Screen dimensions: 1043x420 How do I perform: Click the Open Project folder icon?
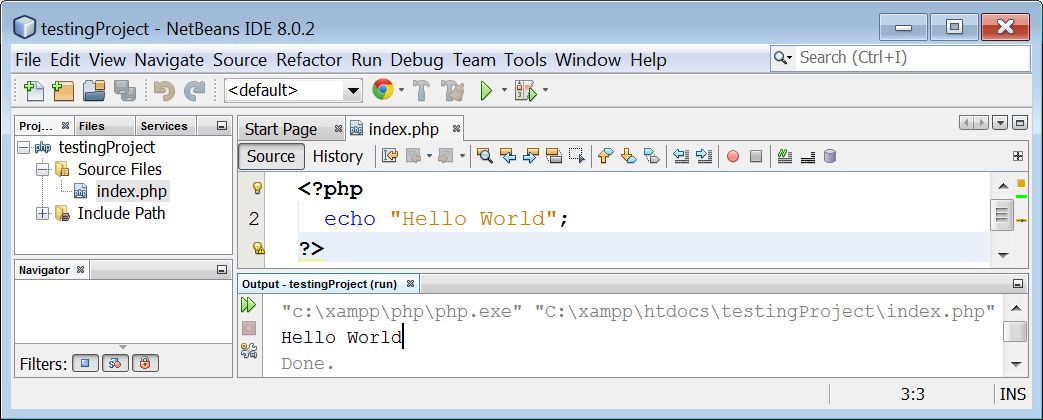tap(94, 90)
